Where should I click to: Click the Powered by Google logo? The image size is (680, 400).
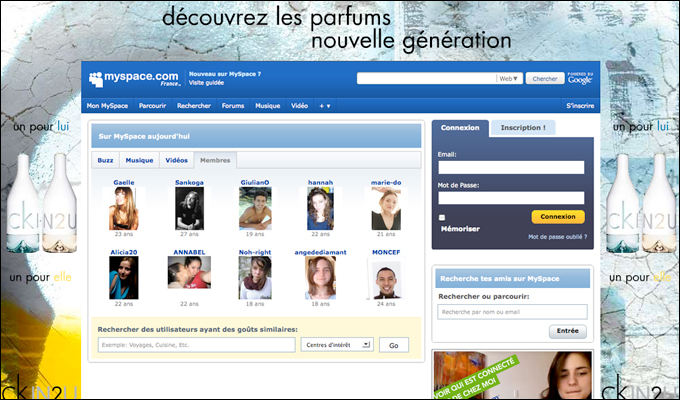[580, 79]
